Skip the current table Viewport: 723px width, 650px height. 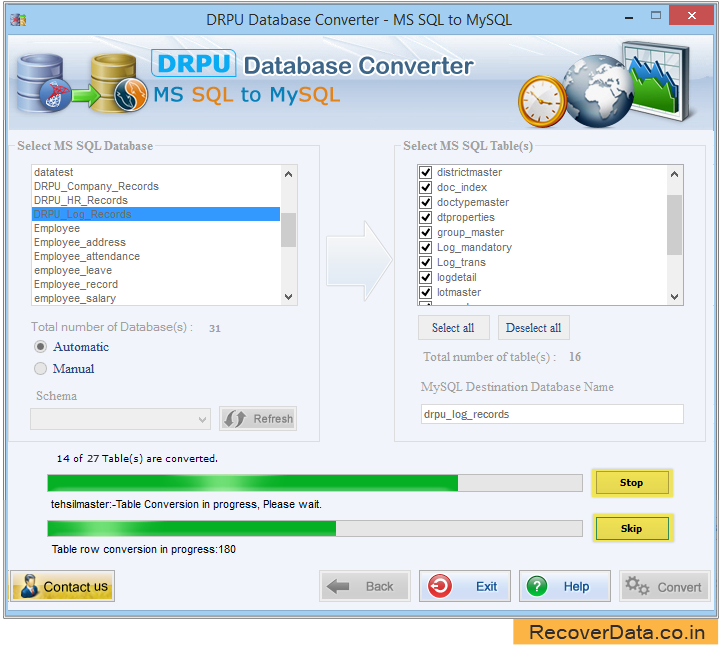click(632, 528)
